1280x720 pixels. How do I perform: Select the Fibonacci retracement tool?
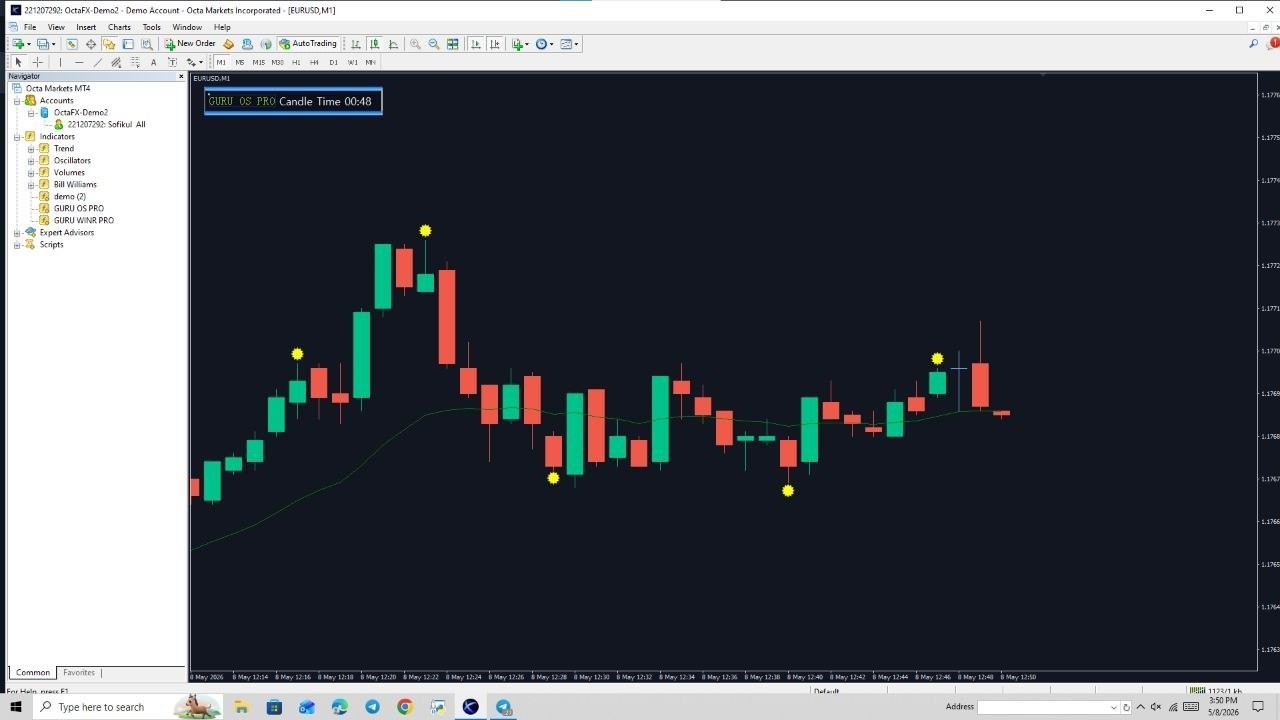tap(135, 62)
